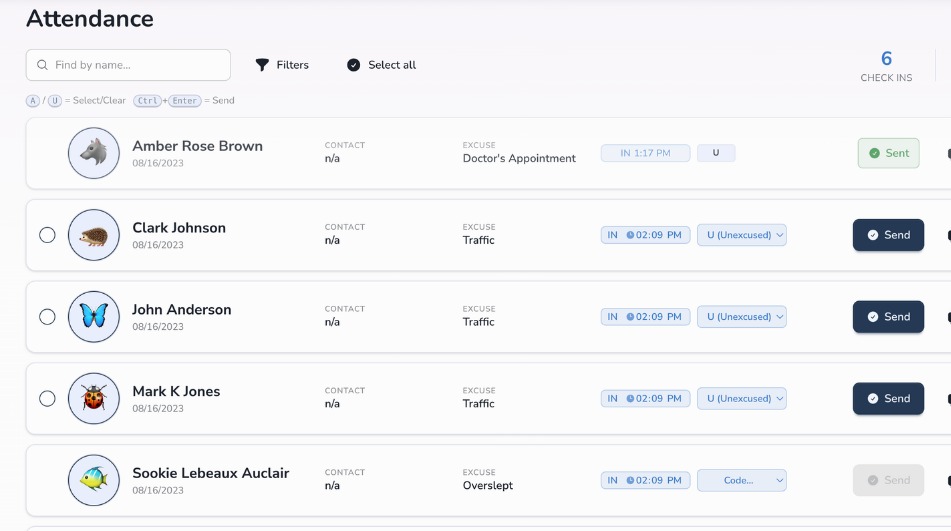
Task: Open Sookie Lebeaux Auclair's fish avatar
Action: pos(93,480)
